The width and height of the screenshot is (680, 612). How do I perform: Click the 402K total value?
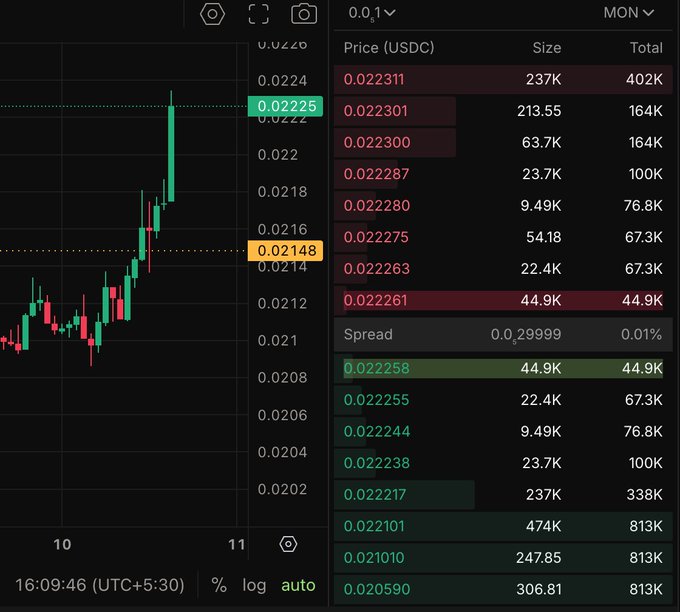(x=644, y=79)
